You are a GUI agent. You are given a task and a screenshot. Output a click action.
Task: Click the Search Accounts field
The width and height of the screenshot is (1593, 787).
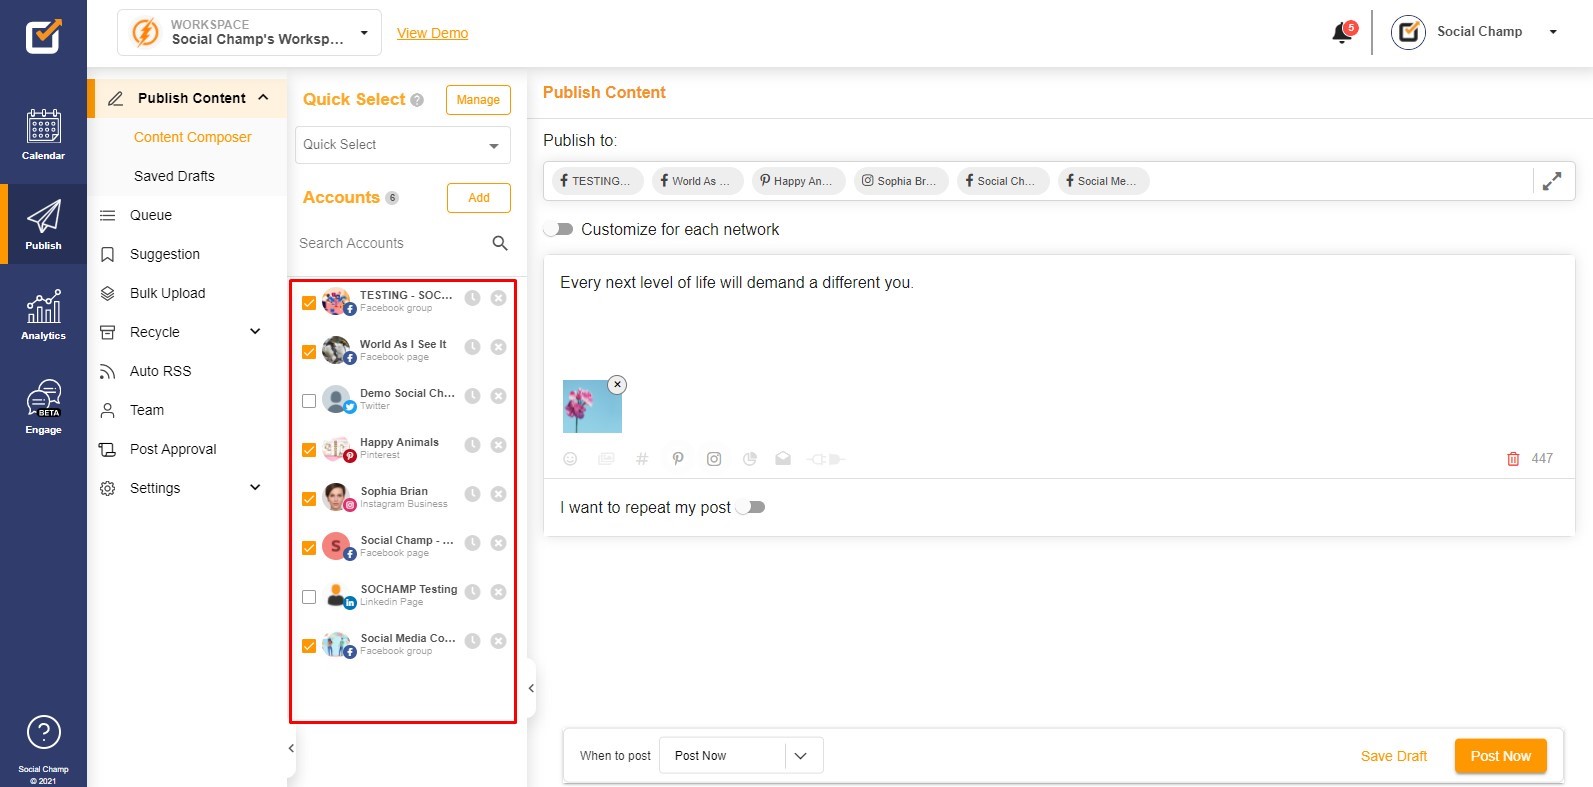tap(390, 243)
